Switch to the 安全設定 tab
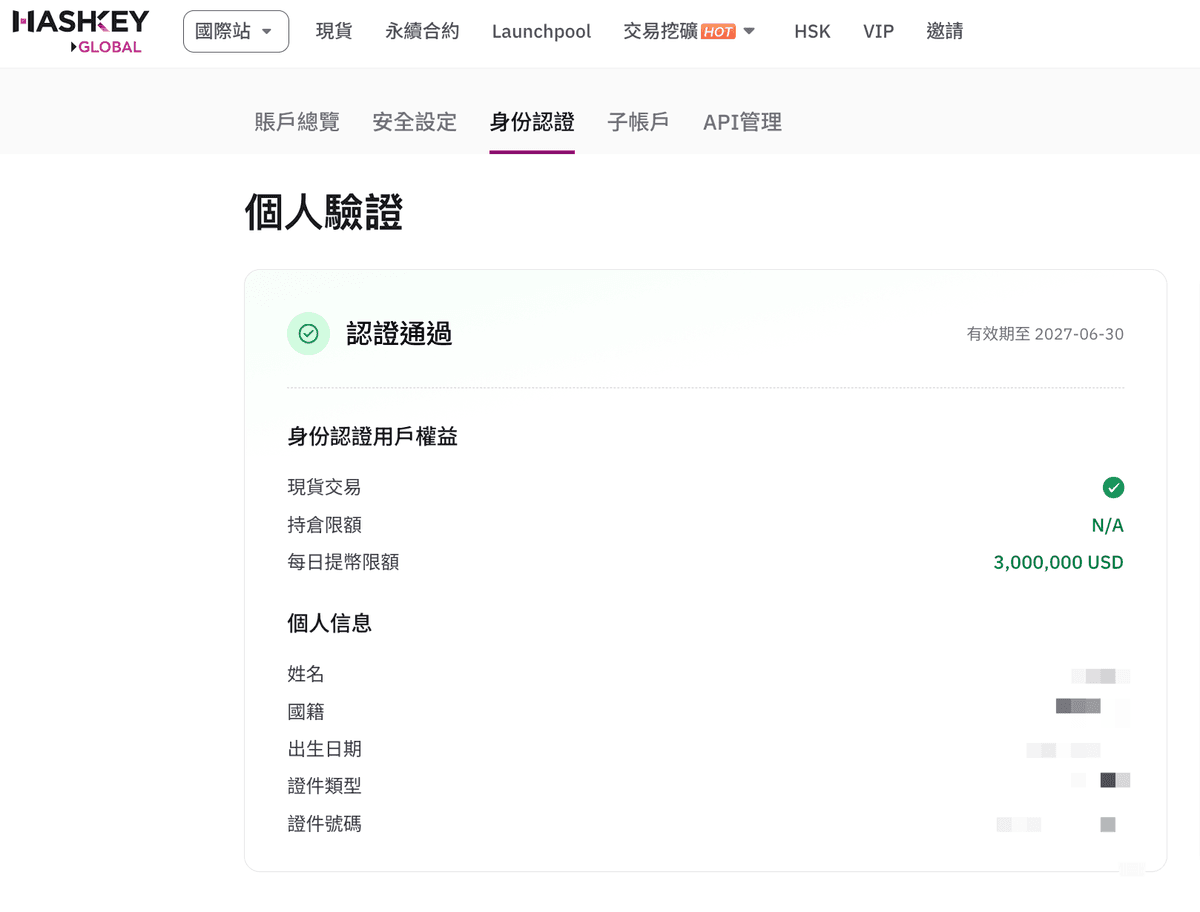The height and width of the screenshot is (912, 1200). tap(414, 121)
